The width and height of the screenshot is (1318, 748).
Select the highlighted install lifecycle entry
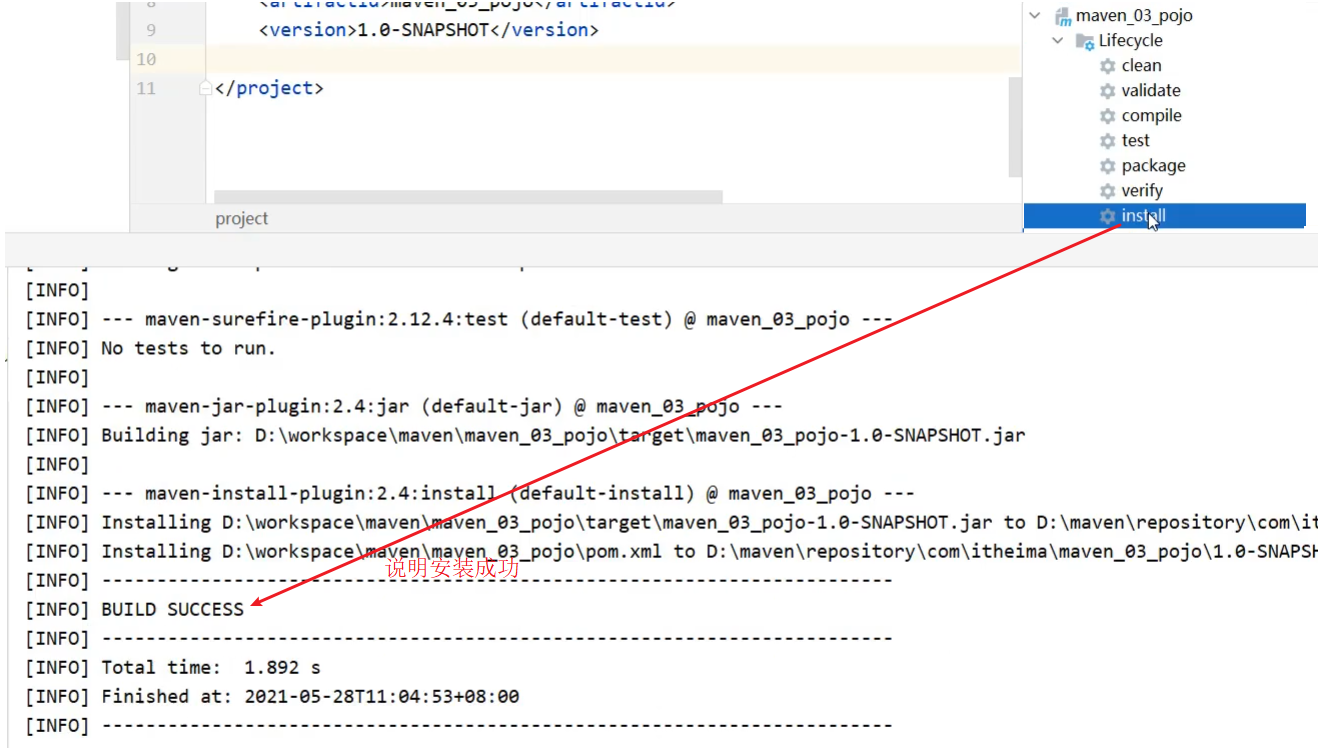1143,216
